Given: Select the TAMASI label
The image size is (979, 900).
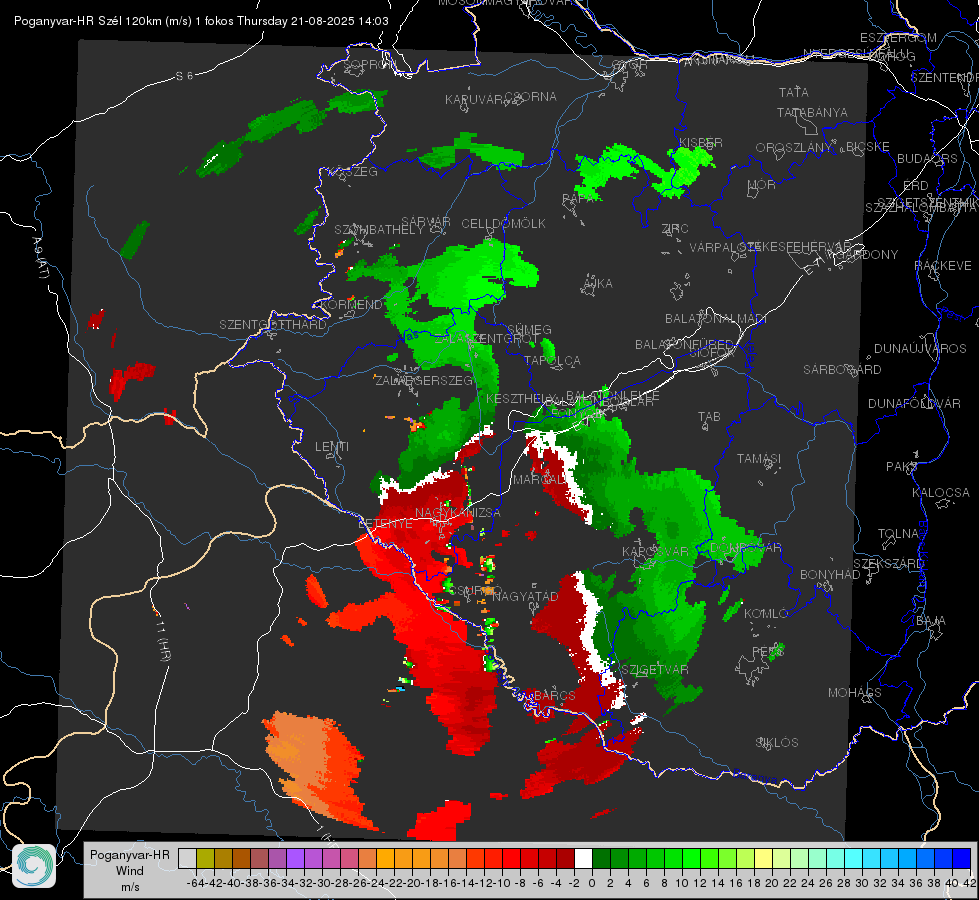Looking at the screenshot, I should (x=759, y=458).
